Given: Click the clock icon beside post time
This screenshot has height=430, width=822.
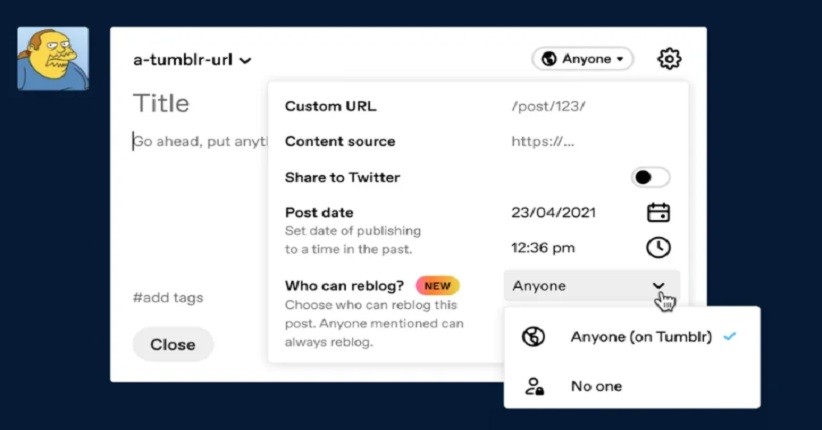Looking at the screenshot, I should (658, 247).
